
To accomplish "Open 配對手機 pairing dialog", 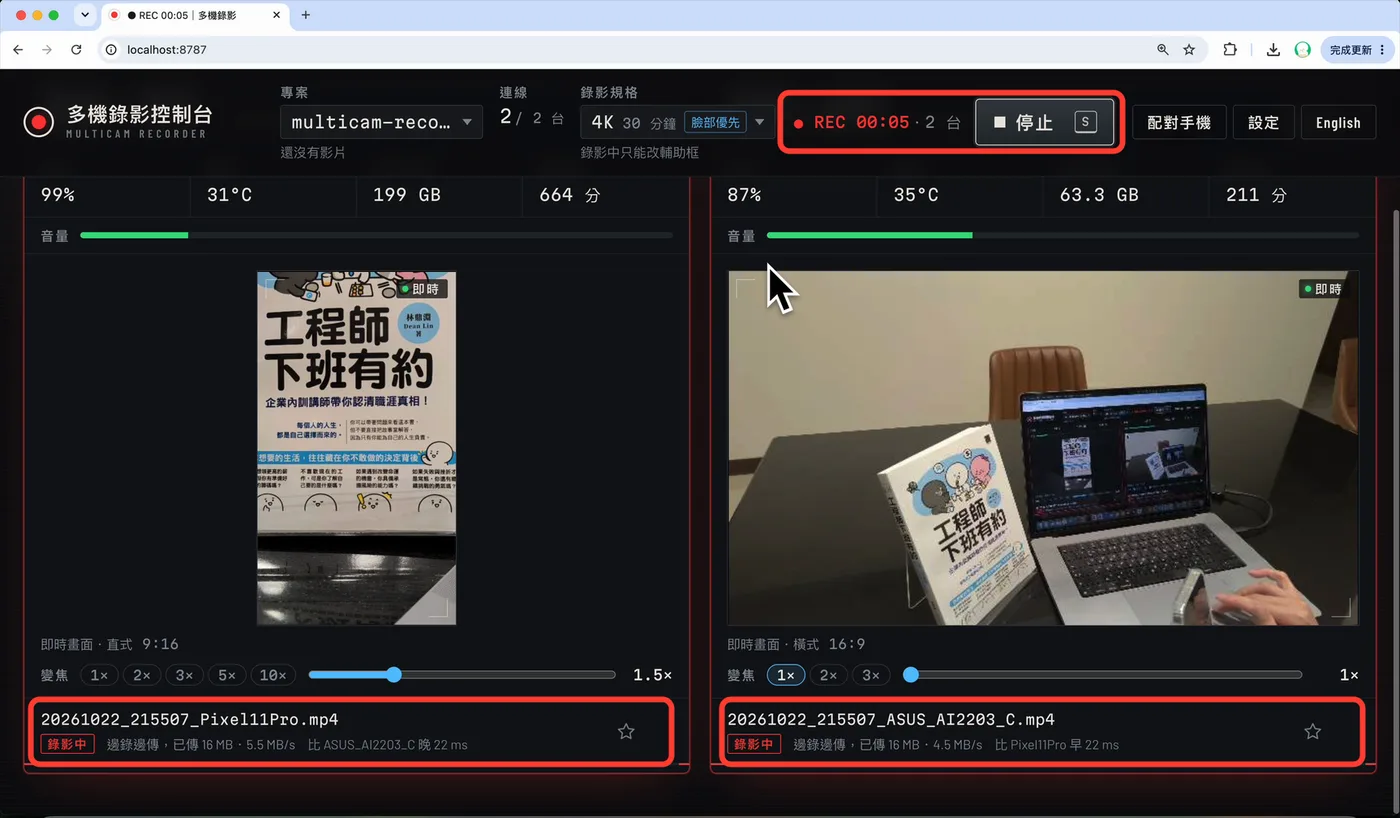I will (1179, 122).
